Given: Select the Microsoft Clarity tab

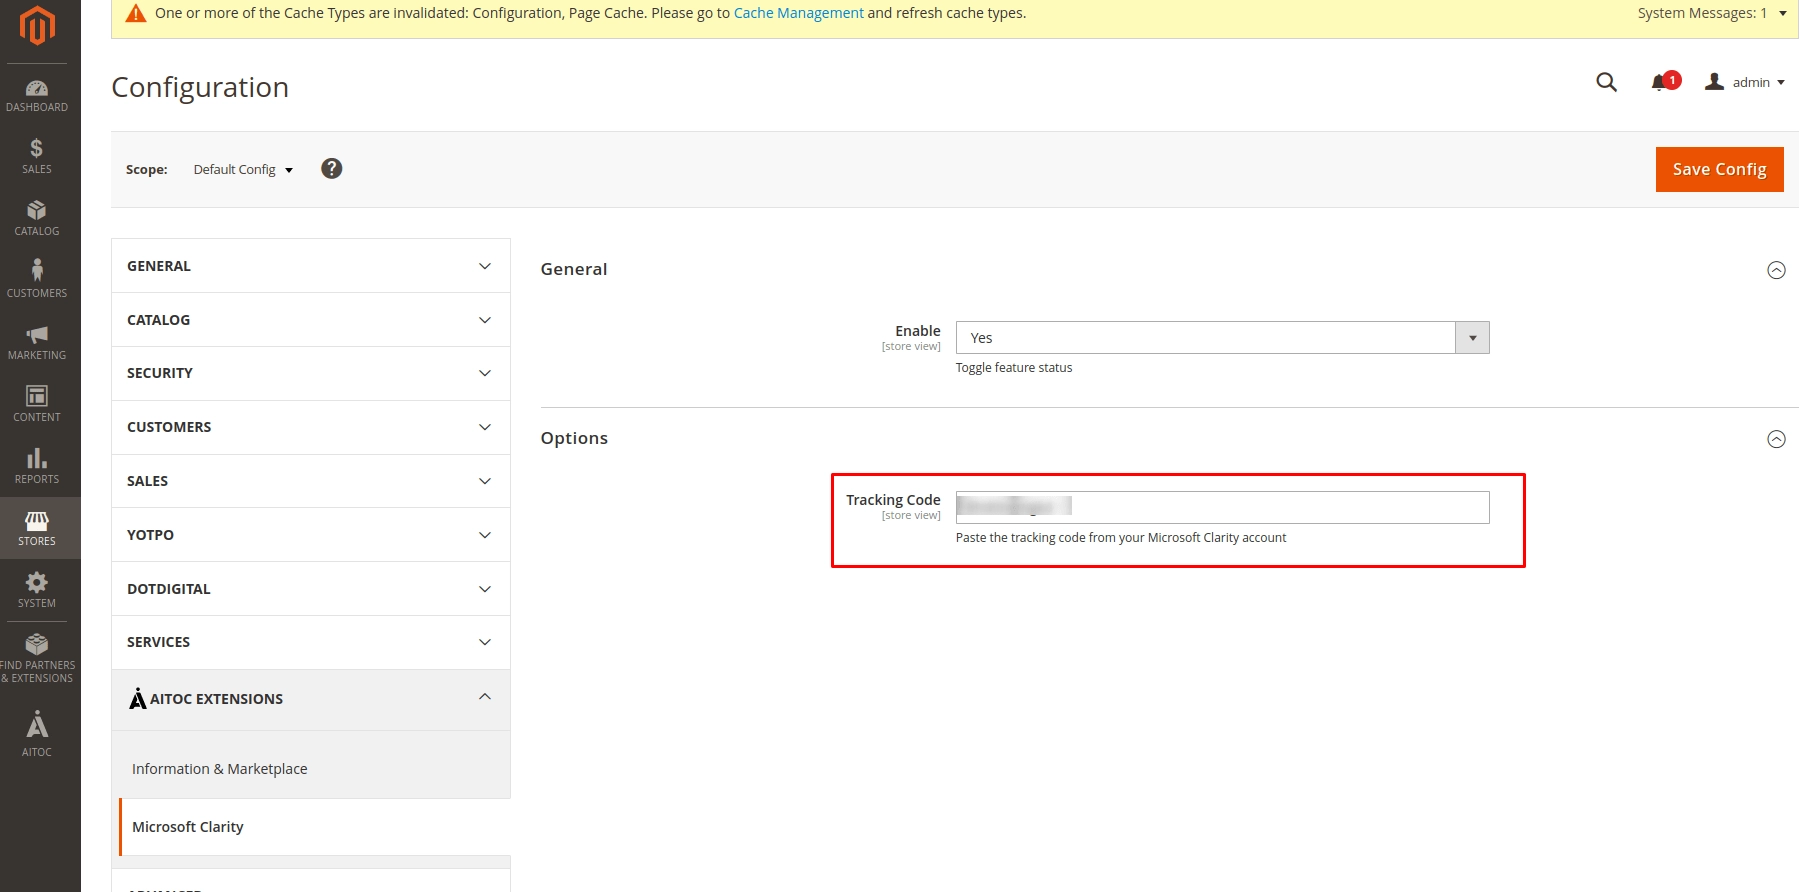Looking at the screenshot, I should click(x=315, y=827).
